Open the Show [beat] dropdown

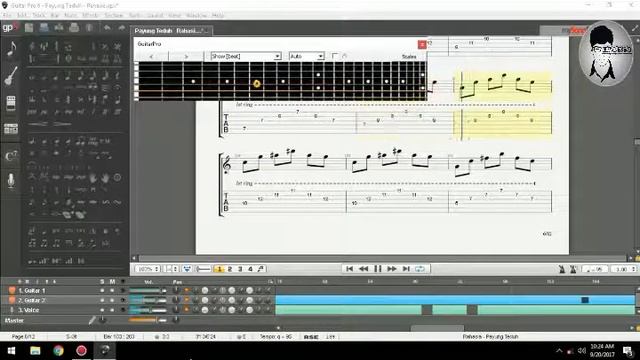(246, 56)
